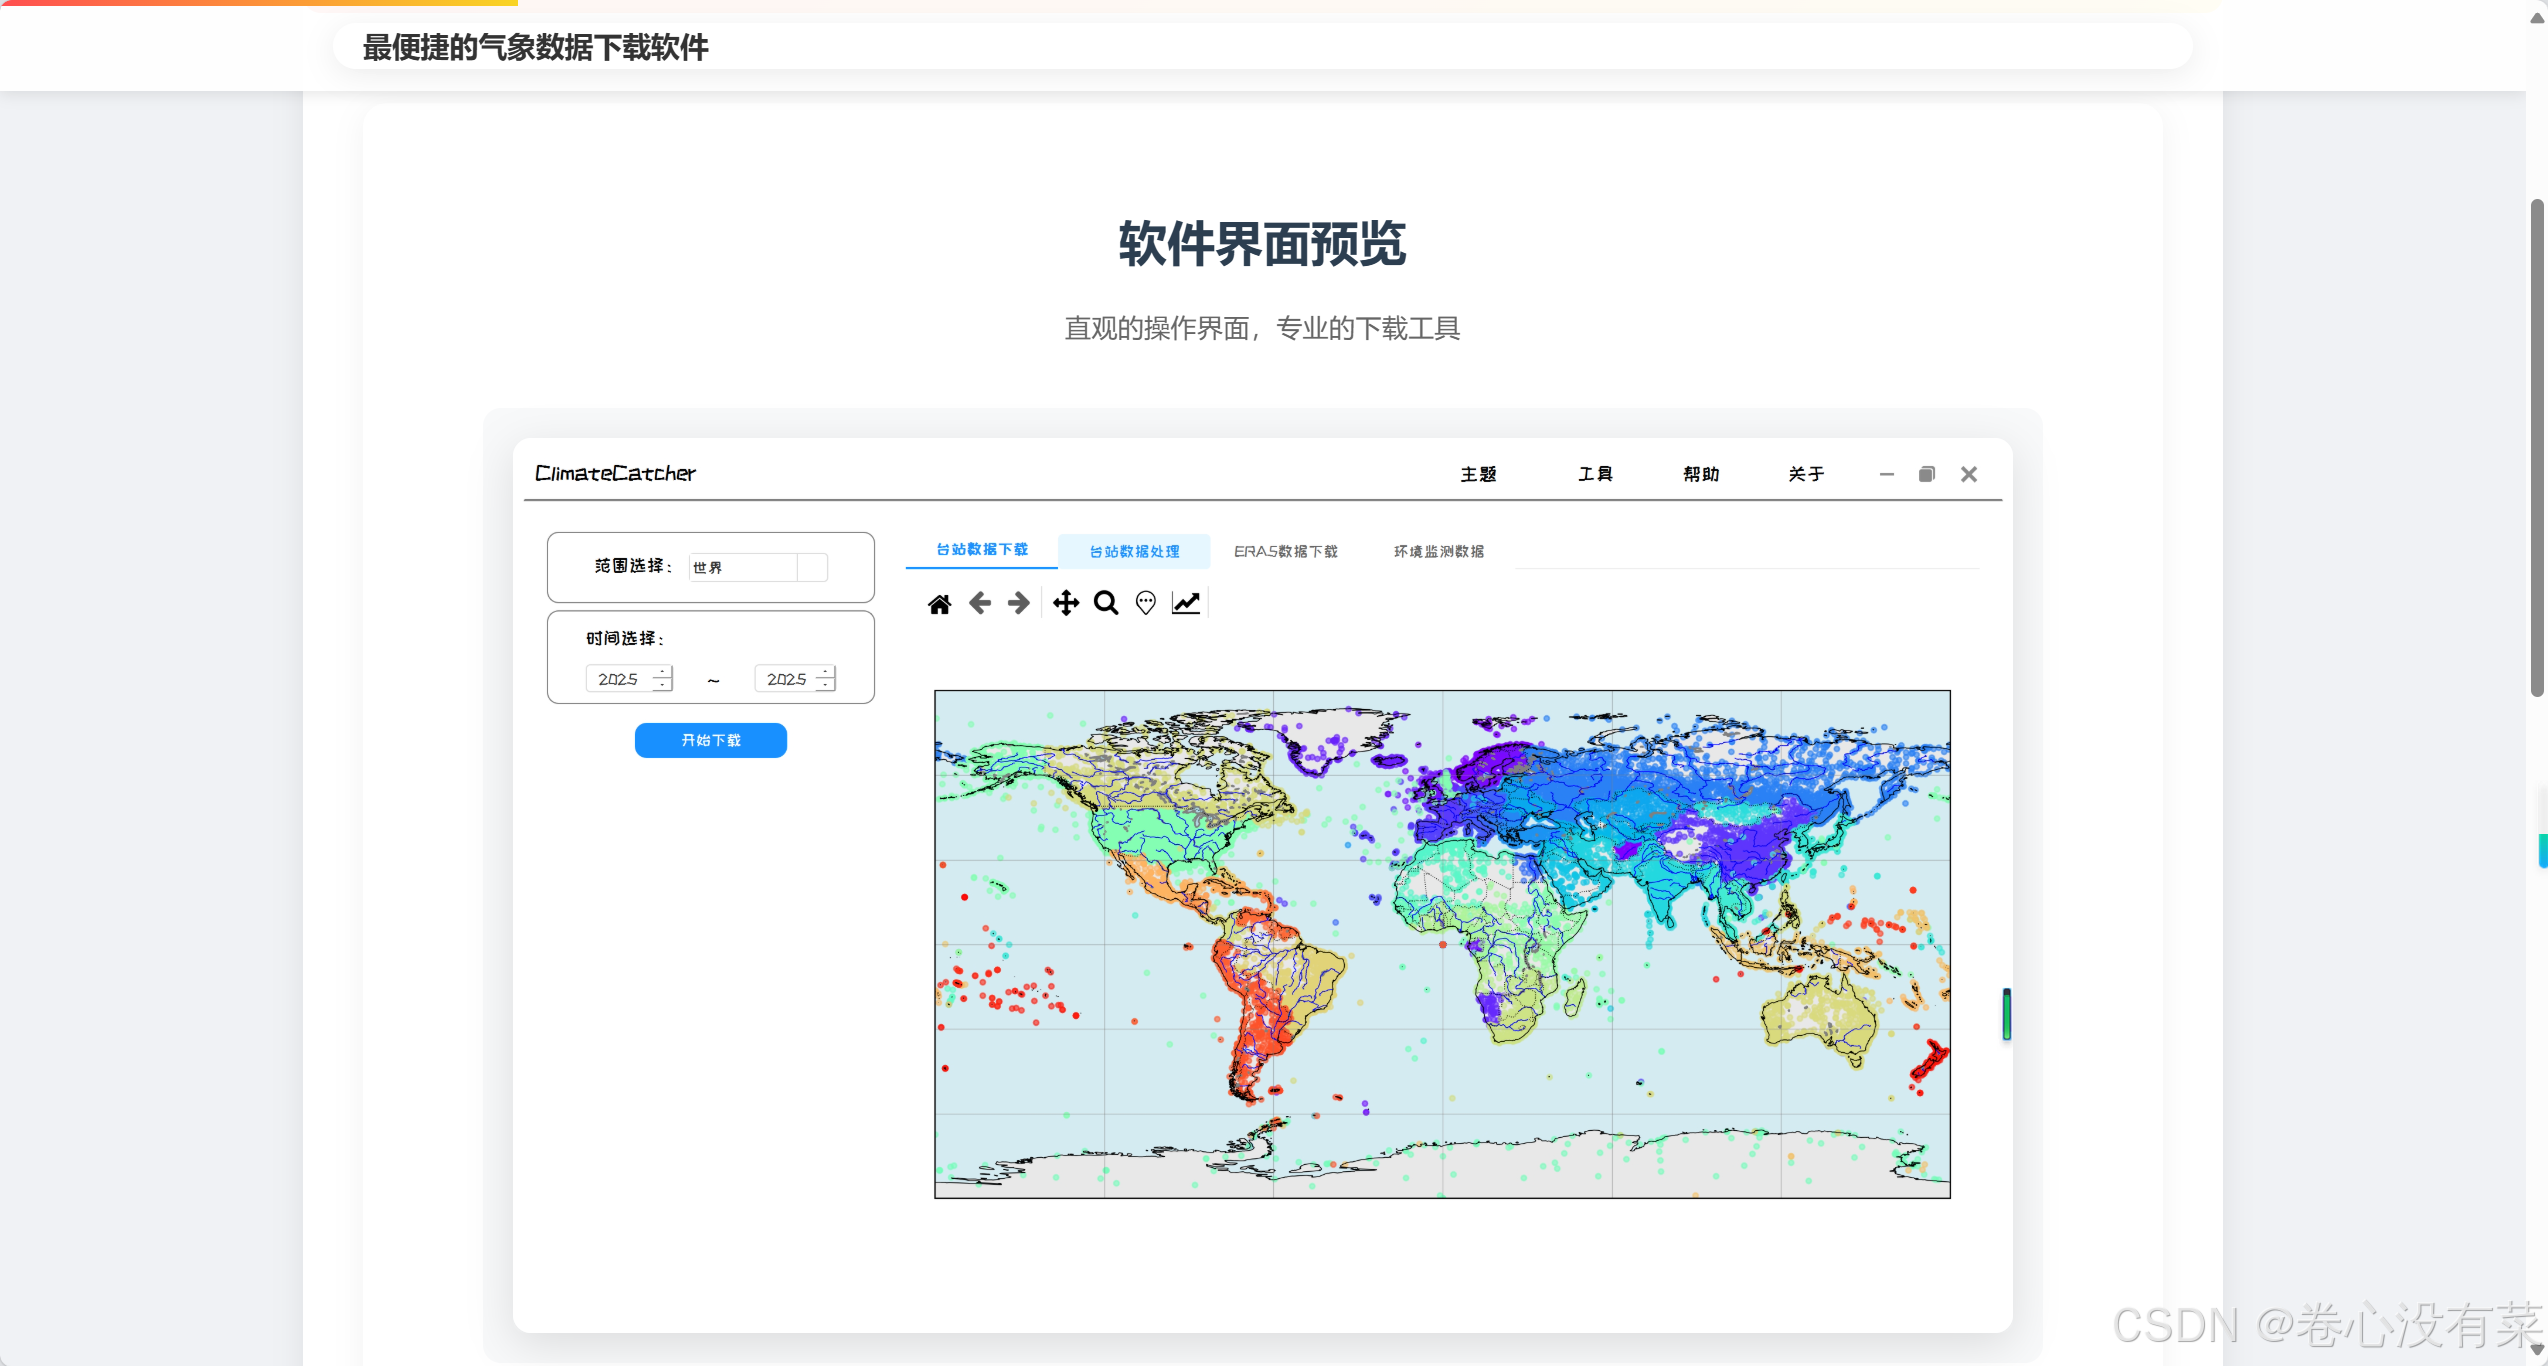2548x1366 pixels.
Task: Decrease the end year spinner value
Action: point(825,685)
